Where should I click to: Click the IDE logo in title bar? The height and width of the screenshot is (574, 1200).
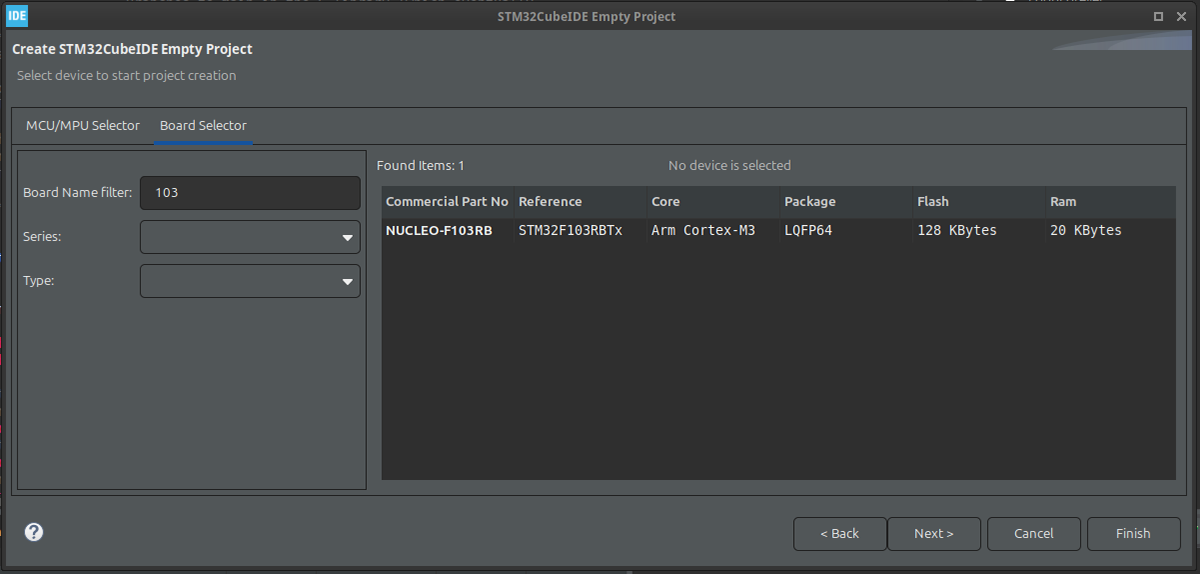click(17, 16)
